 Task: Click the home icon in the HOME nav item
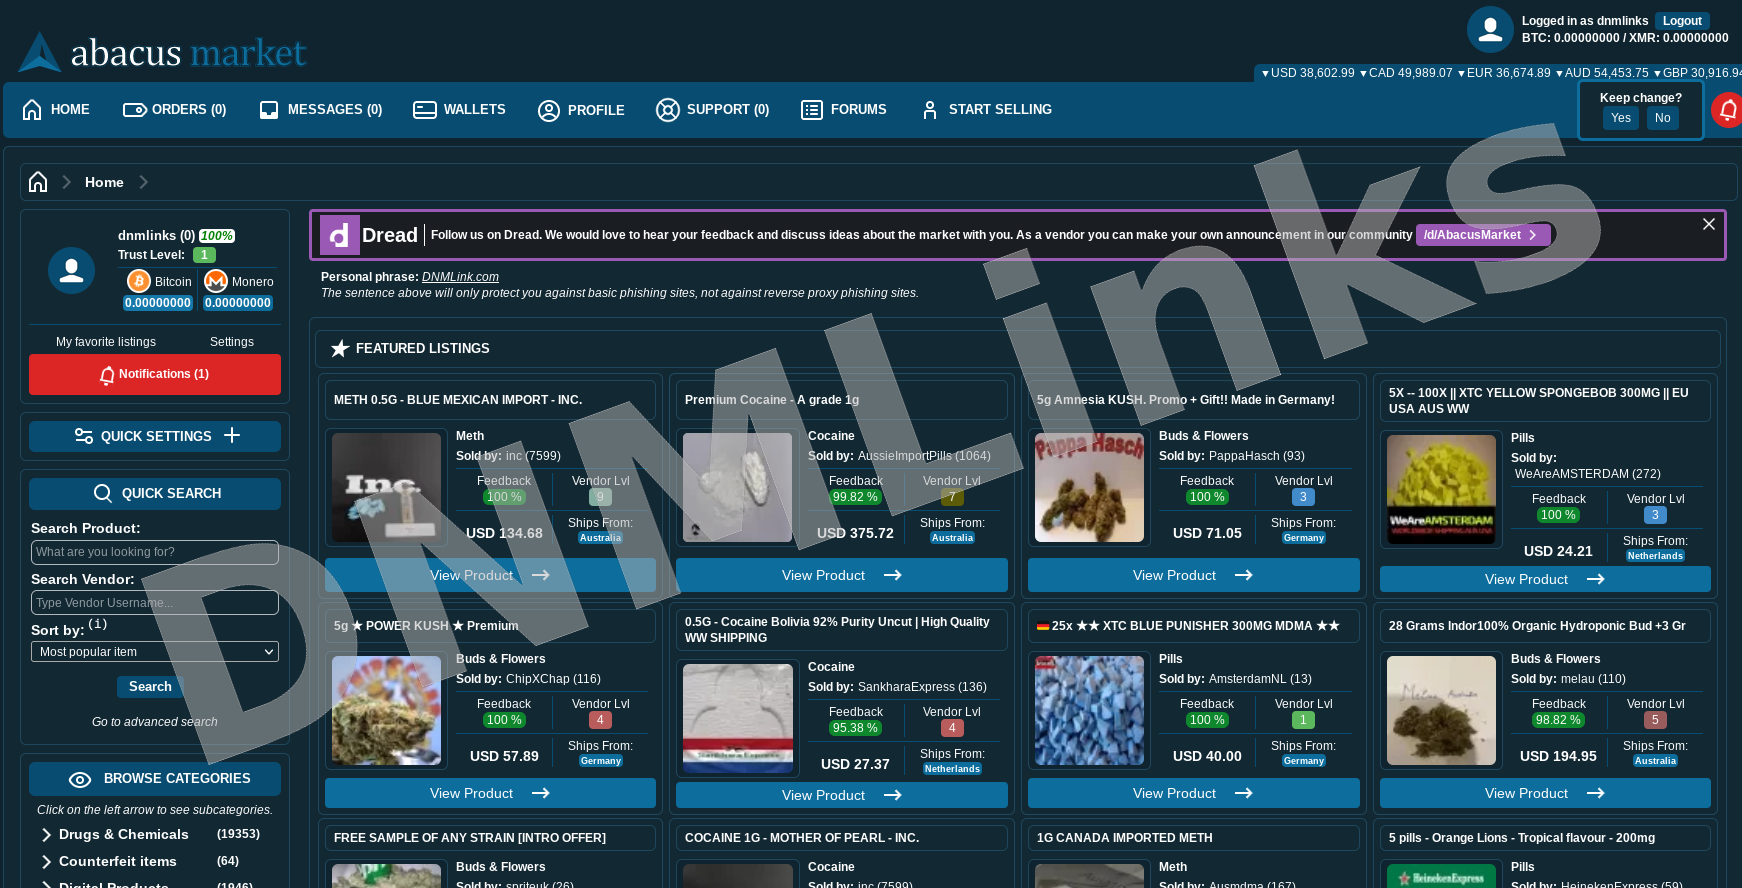pos(32,109)
